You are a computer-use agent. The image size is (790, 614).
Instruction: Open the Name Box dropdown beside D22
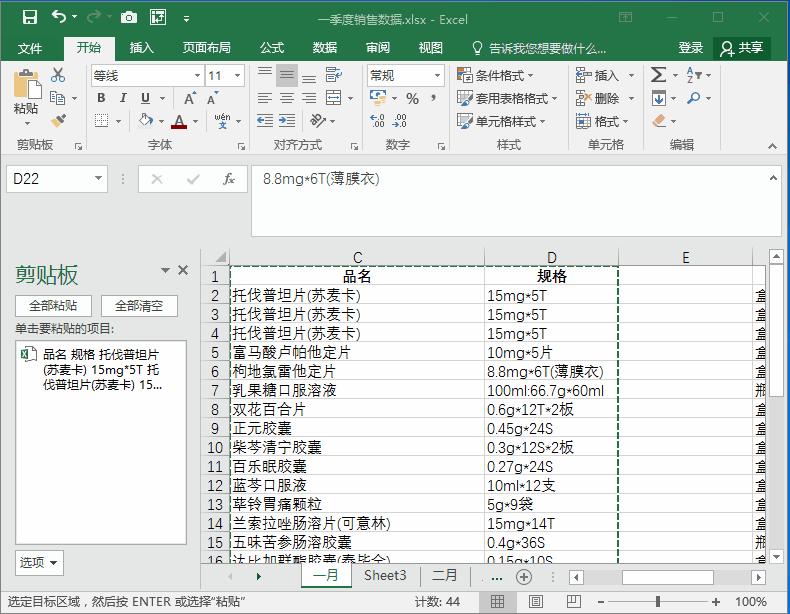(98, 178)
